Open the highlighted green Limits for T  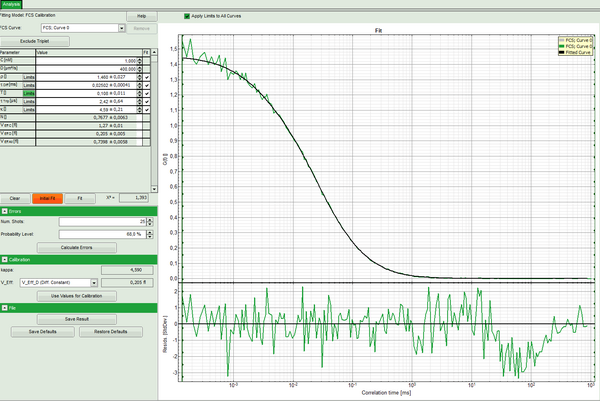[x=31, y=92]
